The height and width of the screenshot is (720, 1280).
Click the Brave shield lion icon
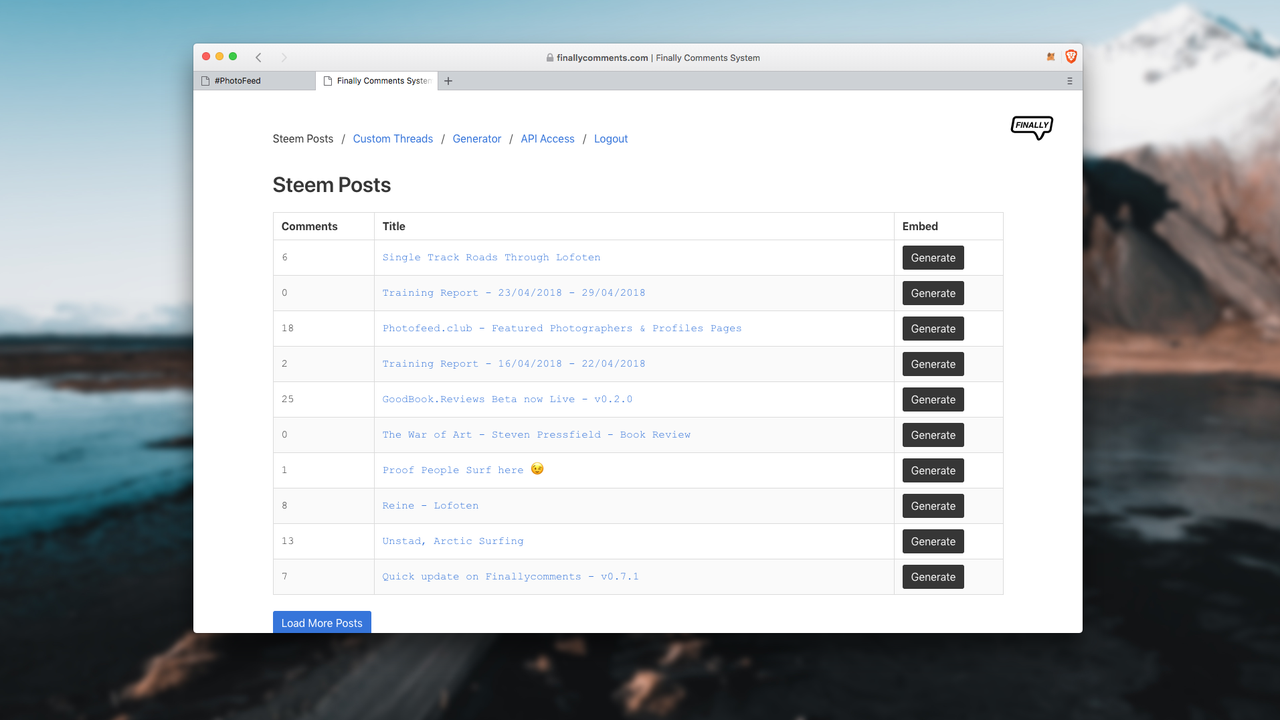point(1071,57)
